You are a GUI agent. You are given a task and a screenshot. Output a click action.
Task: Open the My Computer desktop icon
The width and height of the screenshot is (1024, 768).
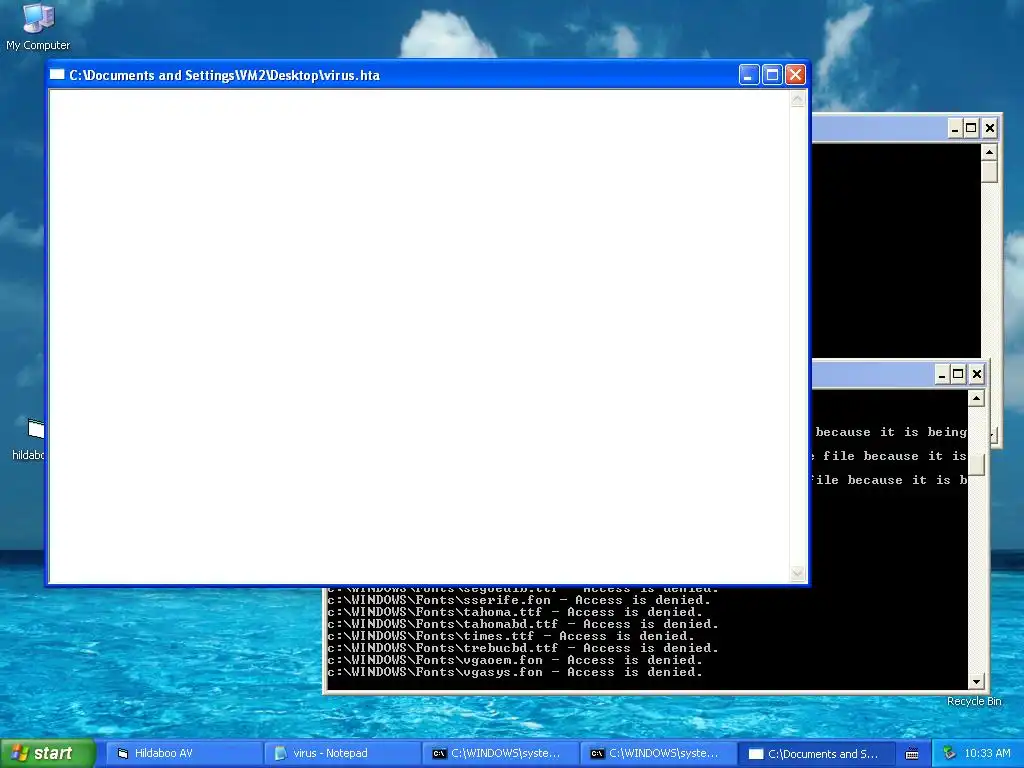(38, 27)
